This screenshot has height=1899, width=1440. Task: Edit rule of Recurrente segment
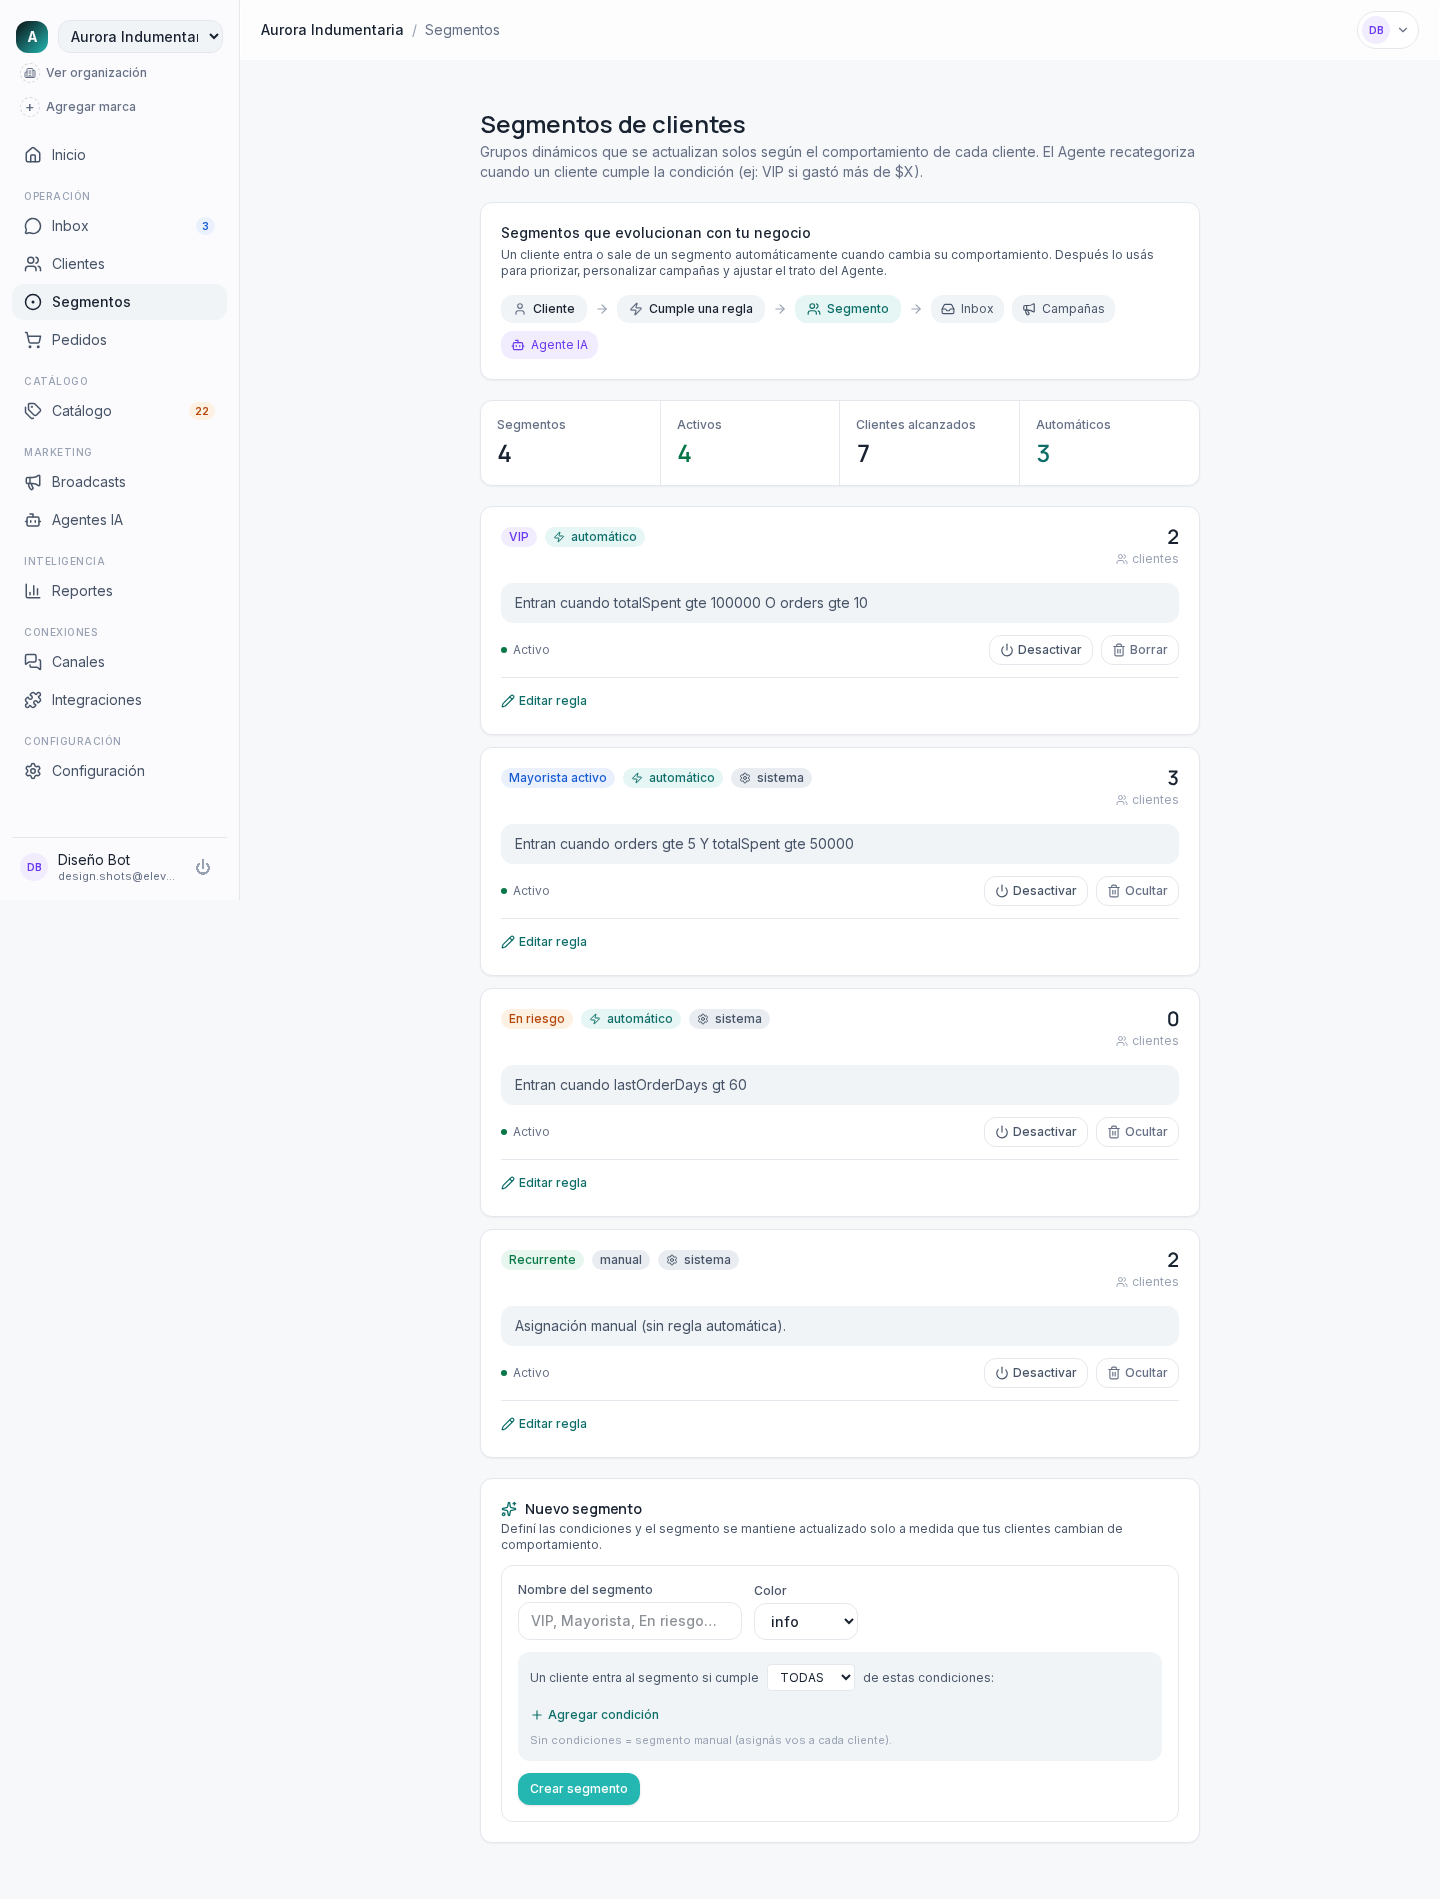544,1424
